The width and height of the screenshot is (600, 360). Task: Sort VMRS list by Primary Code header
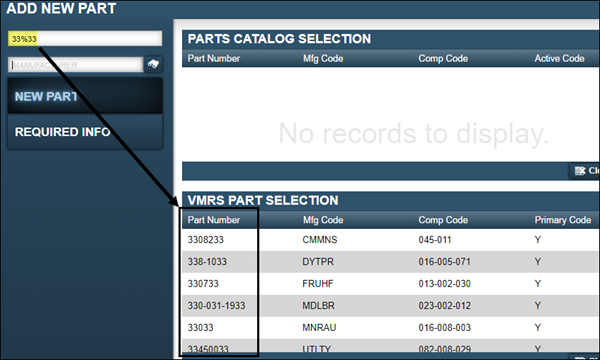(x=562, y=220)
